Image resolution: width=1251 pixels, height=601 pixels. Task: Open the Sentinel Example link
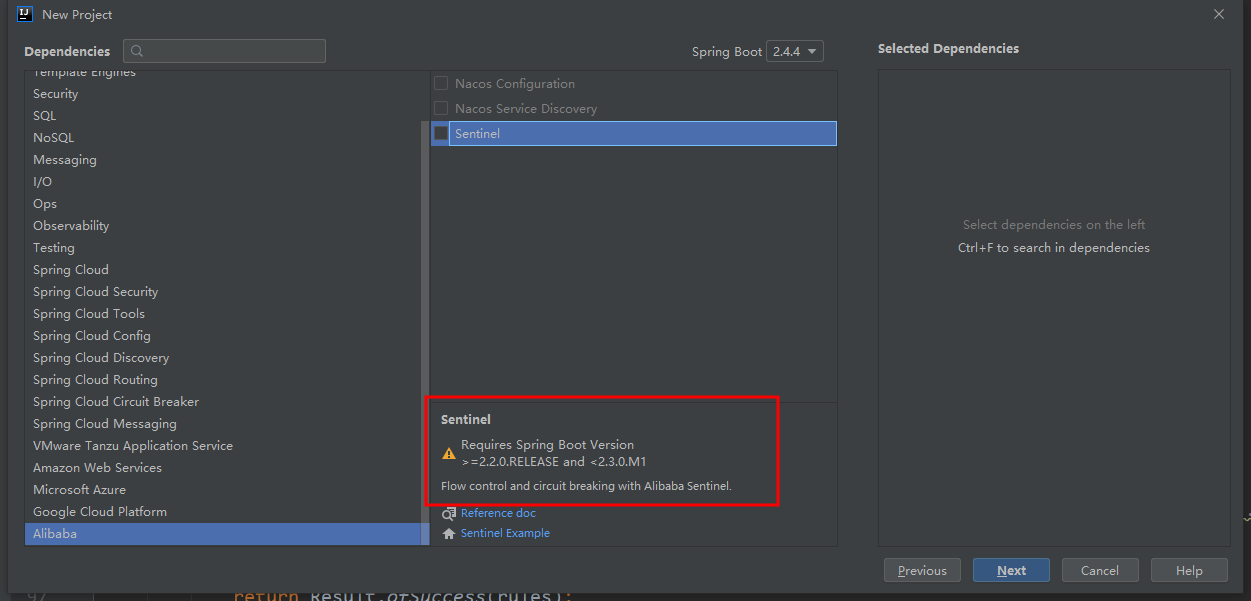(505, 533)
